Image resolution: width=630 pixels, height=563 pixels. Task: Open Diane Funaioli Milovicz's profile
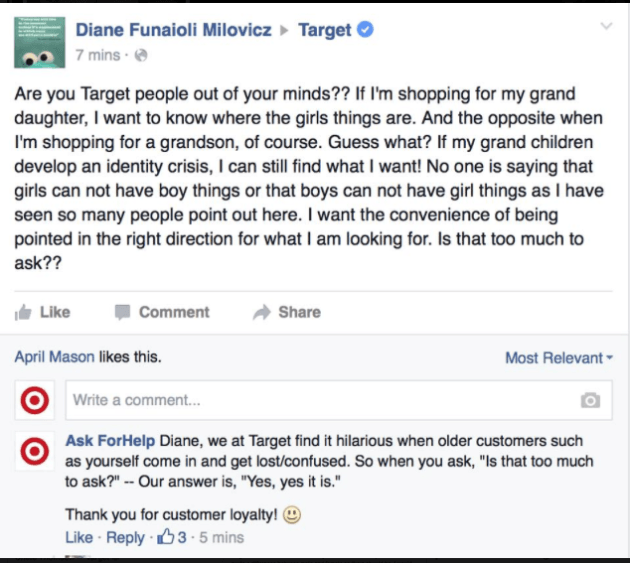[x=173, y=30]
